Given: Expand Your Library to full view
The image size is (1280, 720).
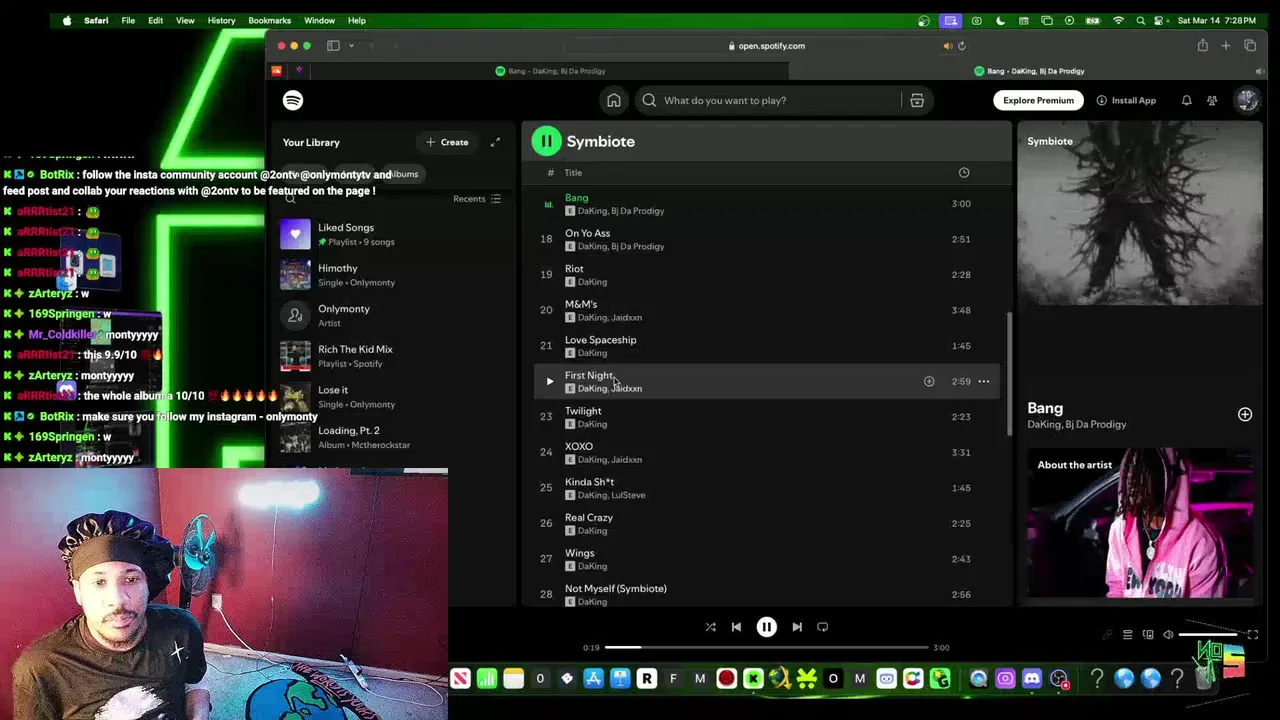Looking at the screenshot, I should [495, 142].
